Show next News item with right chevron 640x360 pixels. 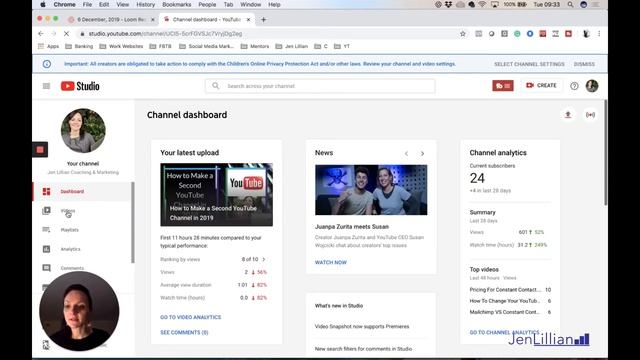[422, 153]
